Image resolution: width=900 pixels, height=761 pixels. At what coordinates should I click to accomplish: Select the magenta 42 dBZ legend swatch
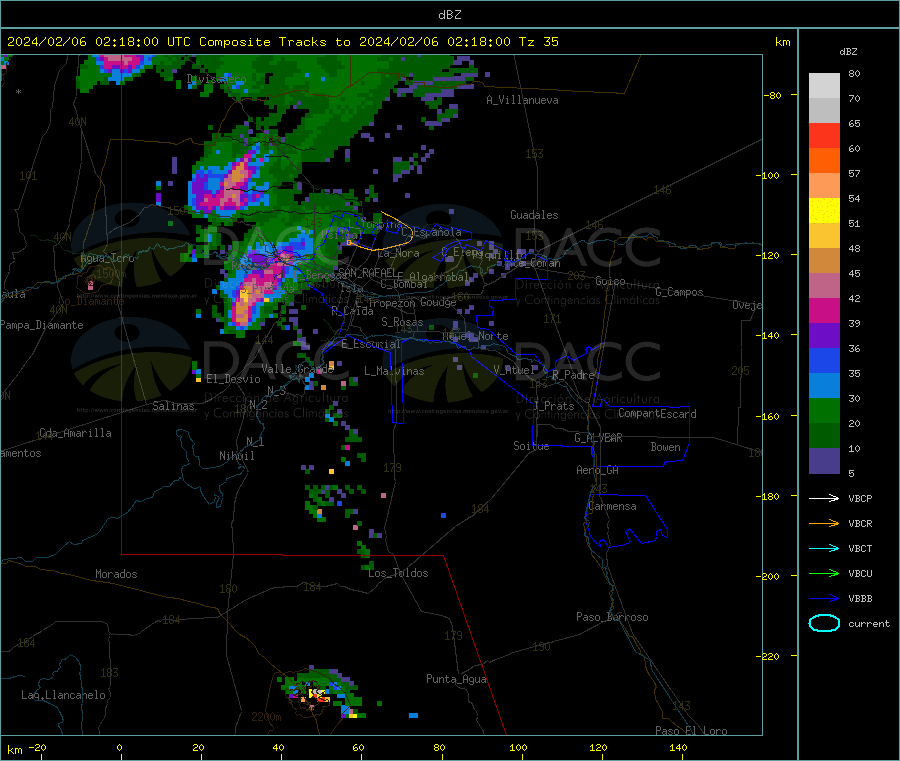coord(824,310)
